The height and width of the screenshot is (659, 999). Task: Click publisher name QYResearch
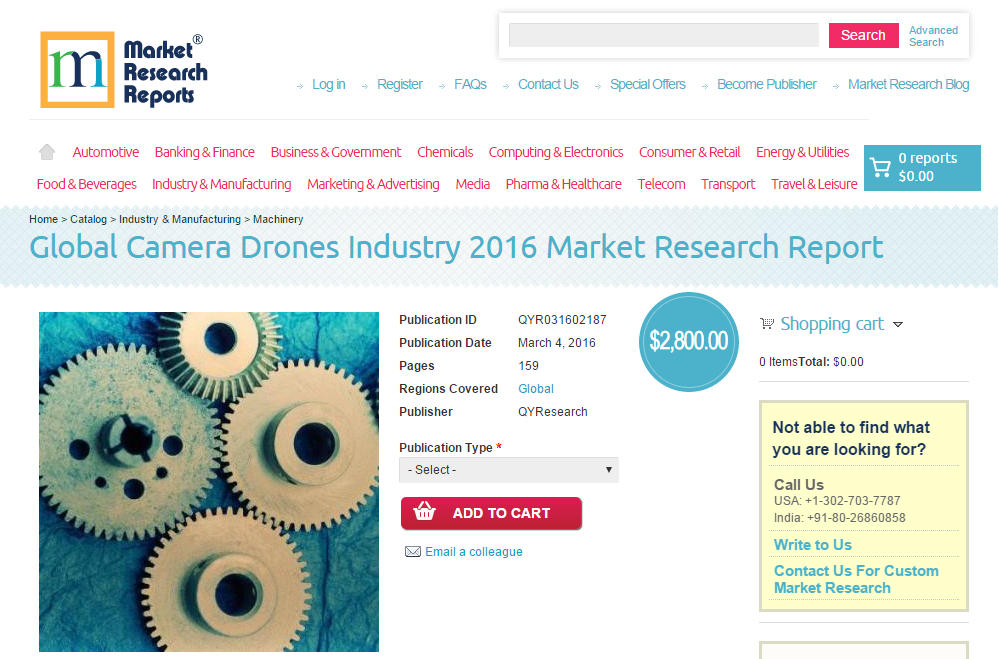[553, 412]
